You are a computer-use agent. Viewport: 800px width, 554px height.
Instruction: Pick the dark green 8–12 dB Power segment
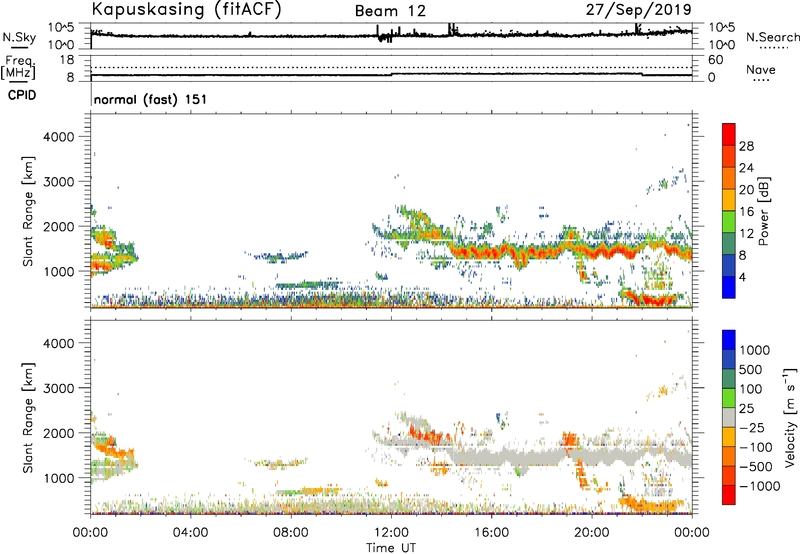(x=729, y=244)
